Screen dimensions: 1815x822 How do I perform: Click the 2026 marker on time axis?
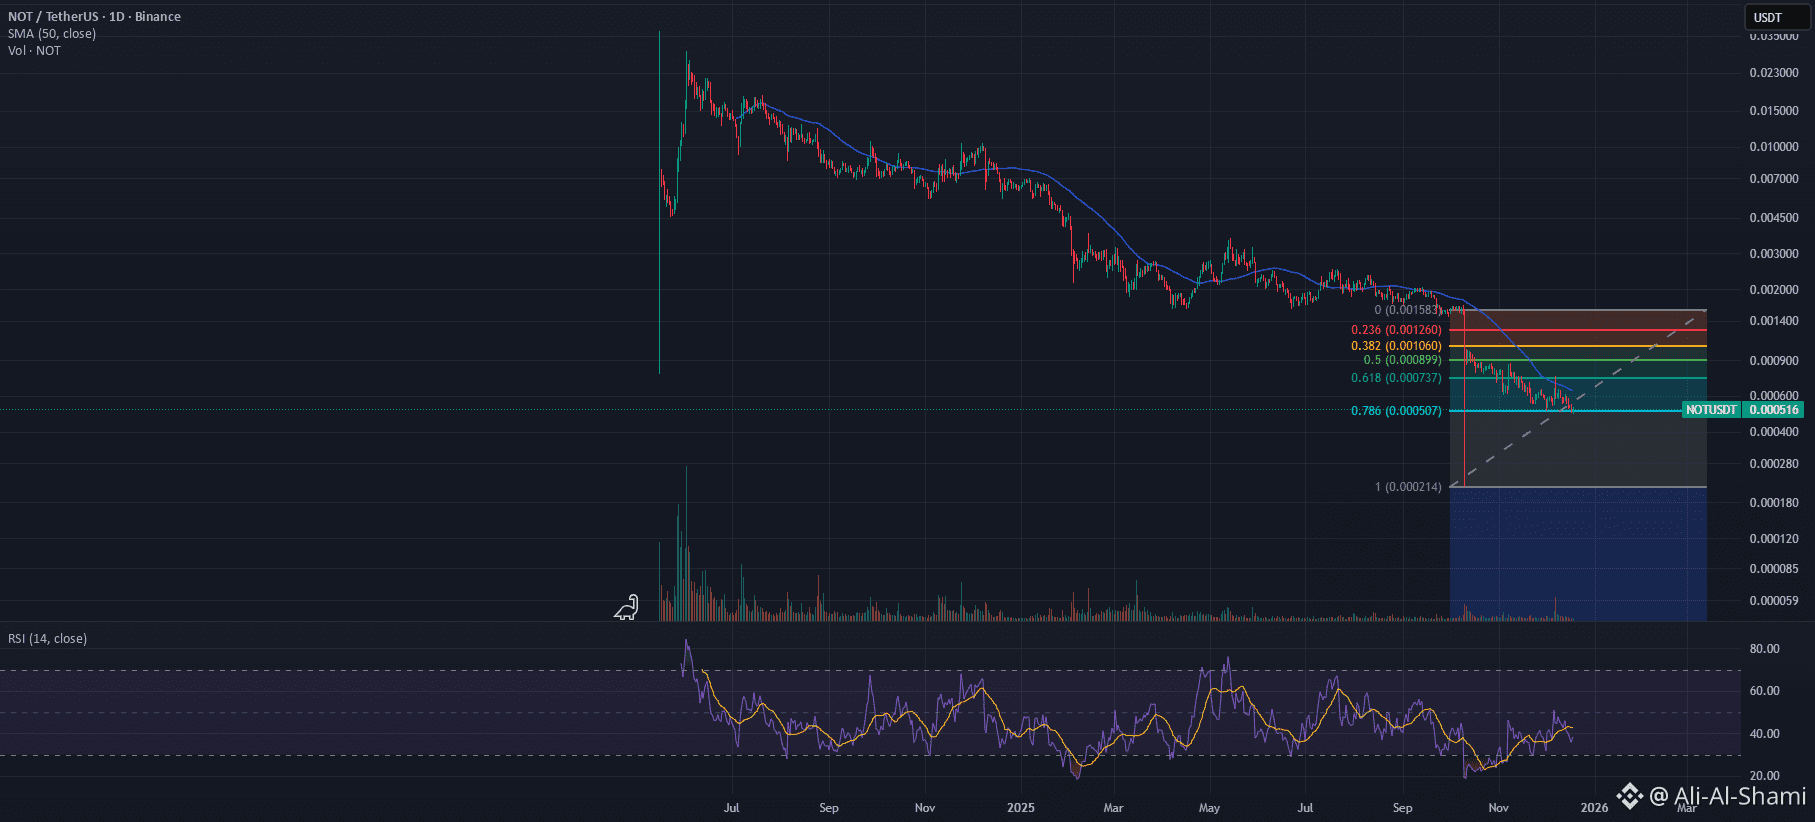1594,808
